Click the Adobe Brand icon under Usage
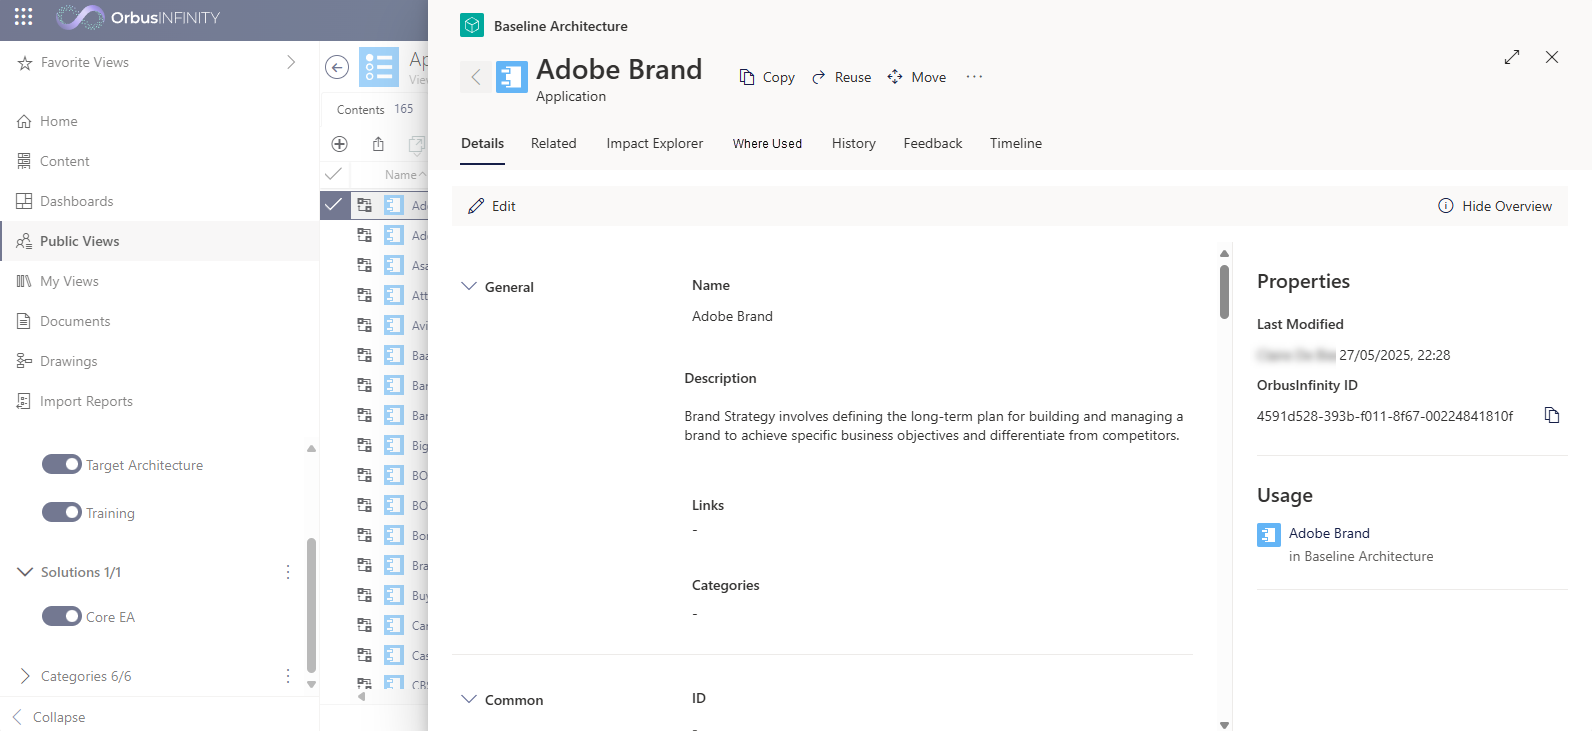Viewport: 1592px width, 731px height. 1269,535
